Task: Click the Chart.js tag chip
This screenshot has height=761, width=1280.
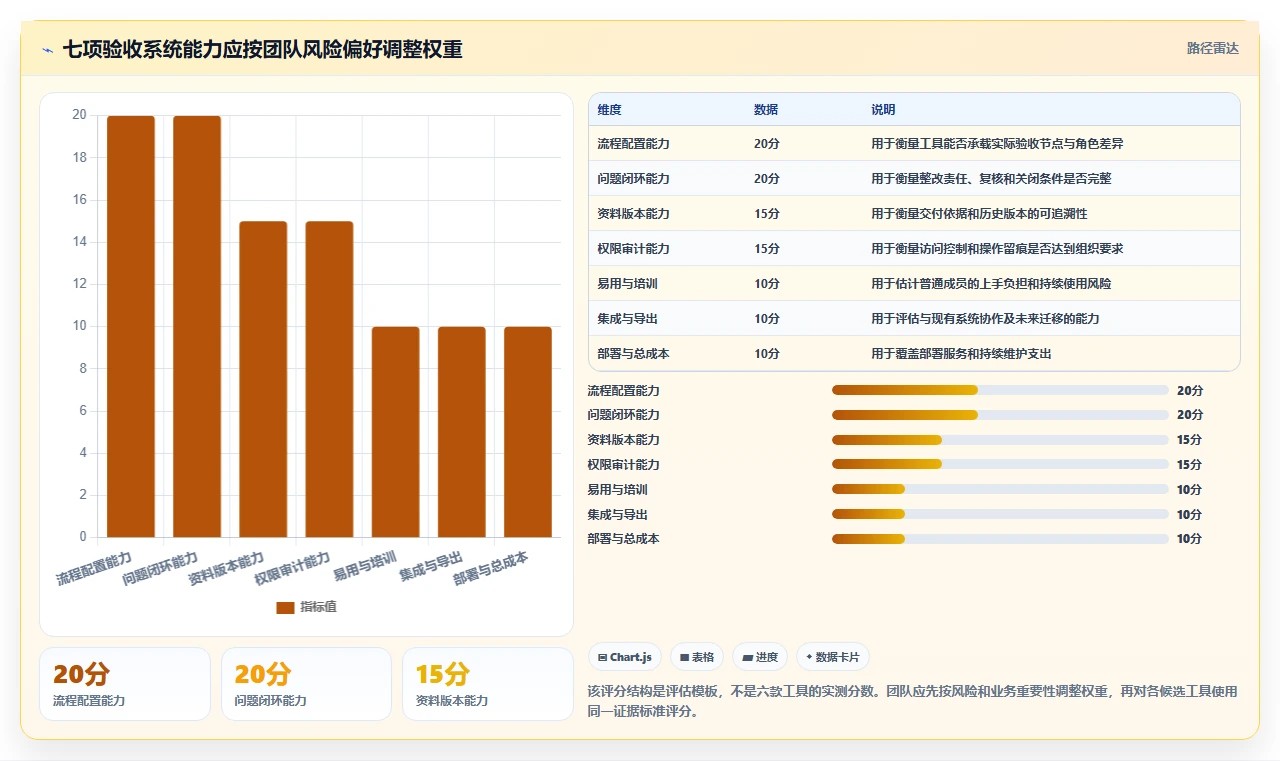Action: click(x=625, y=657)
